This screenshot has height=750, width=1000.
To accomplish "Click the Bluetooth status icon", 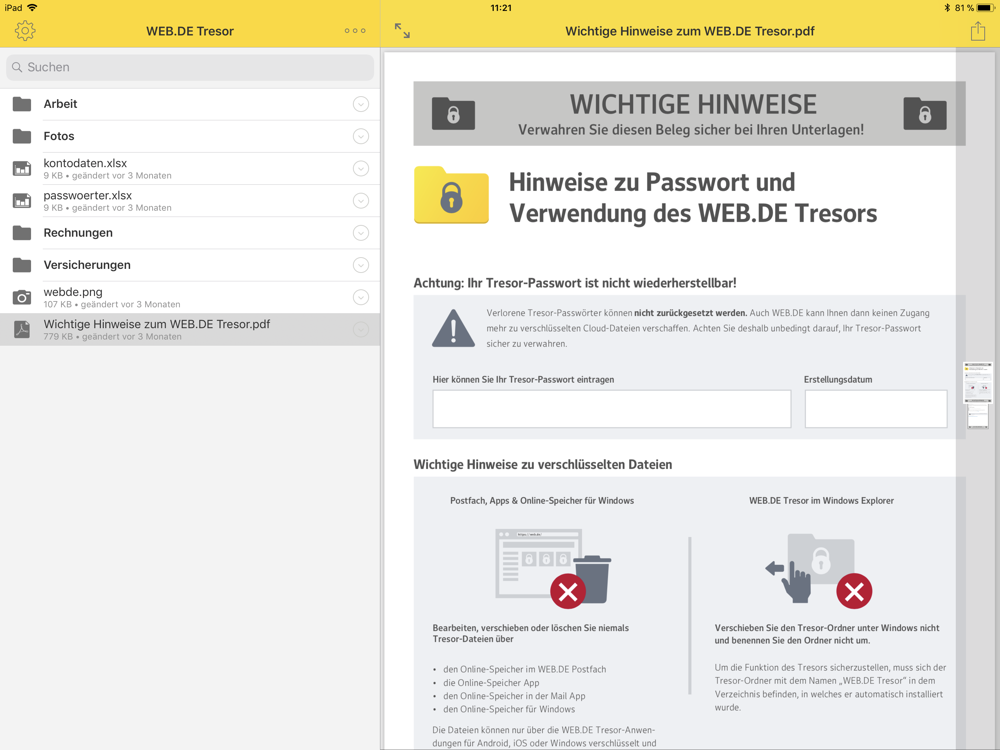I will click(x=947, y=8).
